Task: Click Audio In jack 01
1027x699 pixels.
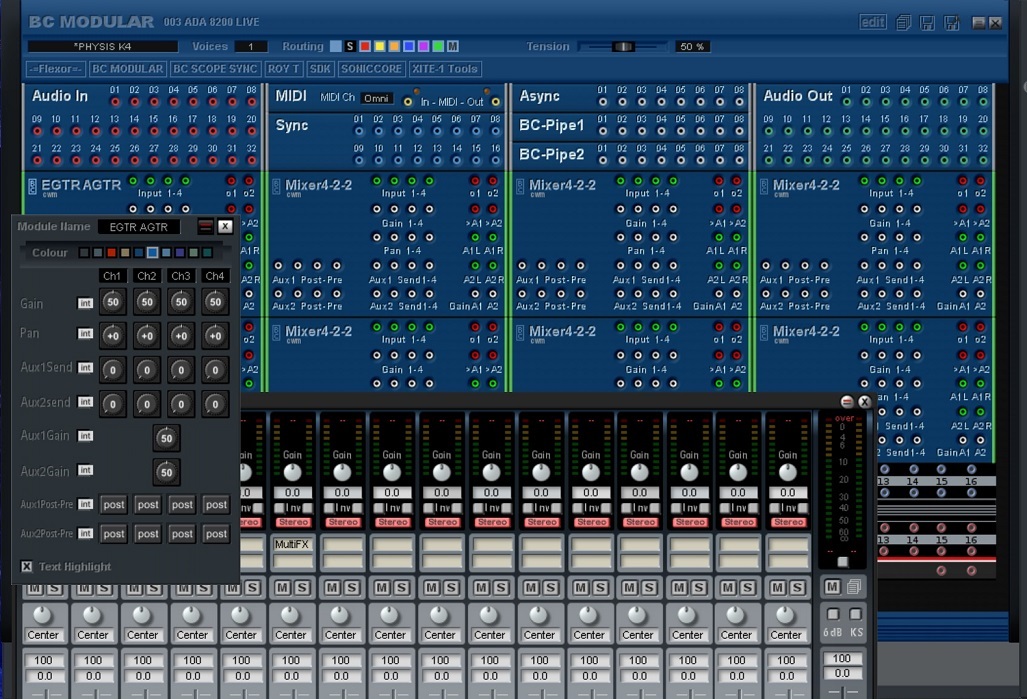Action: tap(115, 102)
